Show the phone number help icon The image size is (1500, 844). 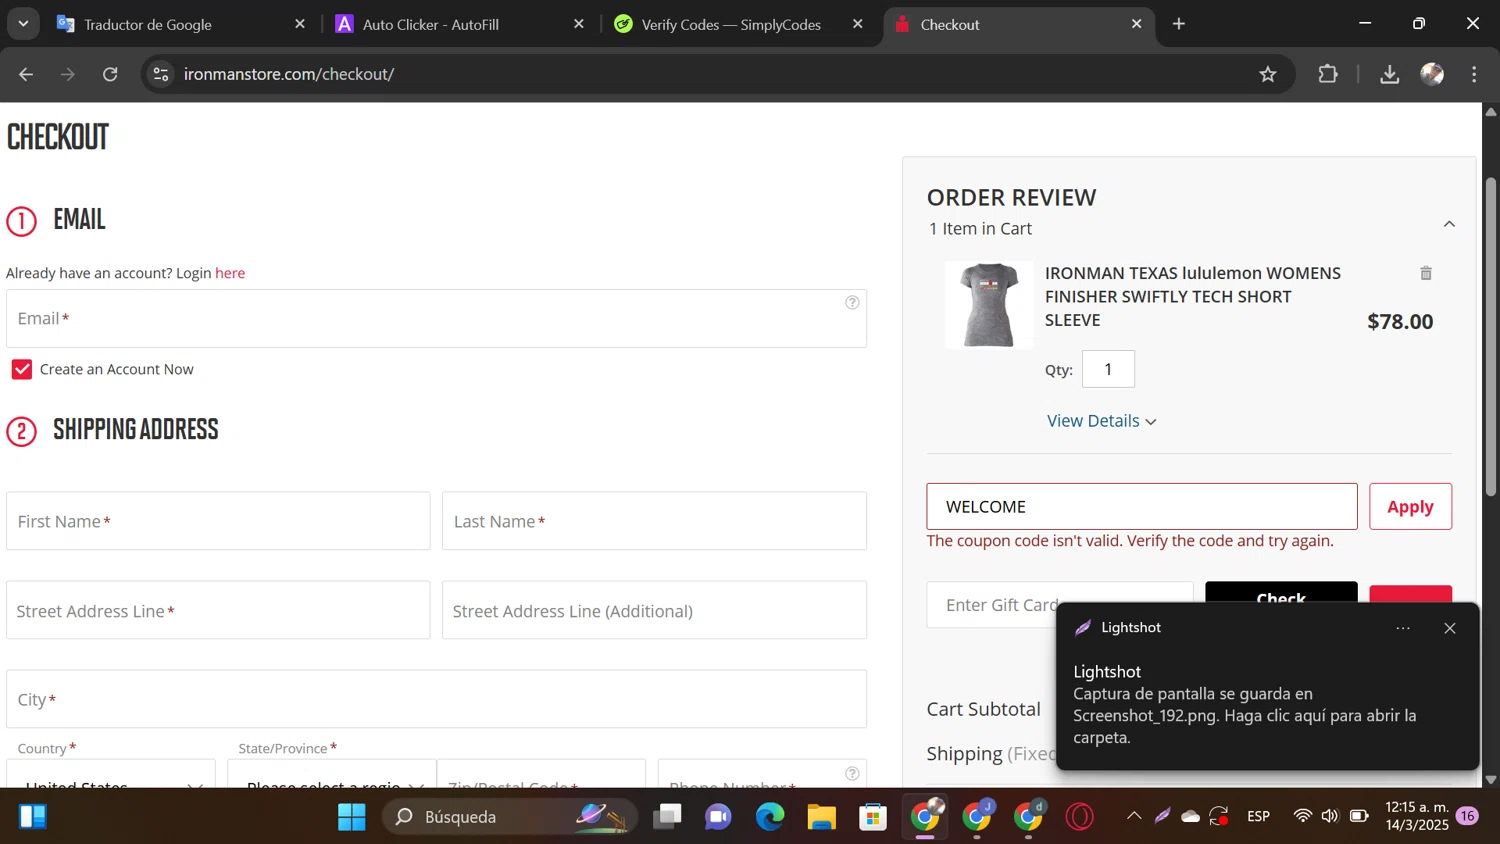click(x=852, y=773)
